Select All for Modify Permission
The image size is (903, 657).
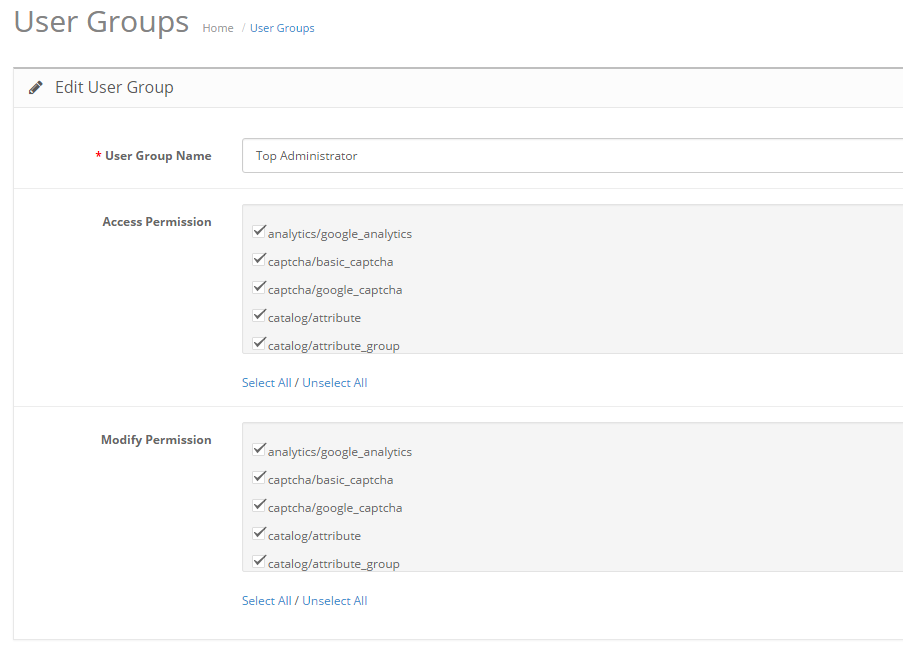pos(266,601)
